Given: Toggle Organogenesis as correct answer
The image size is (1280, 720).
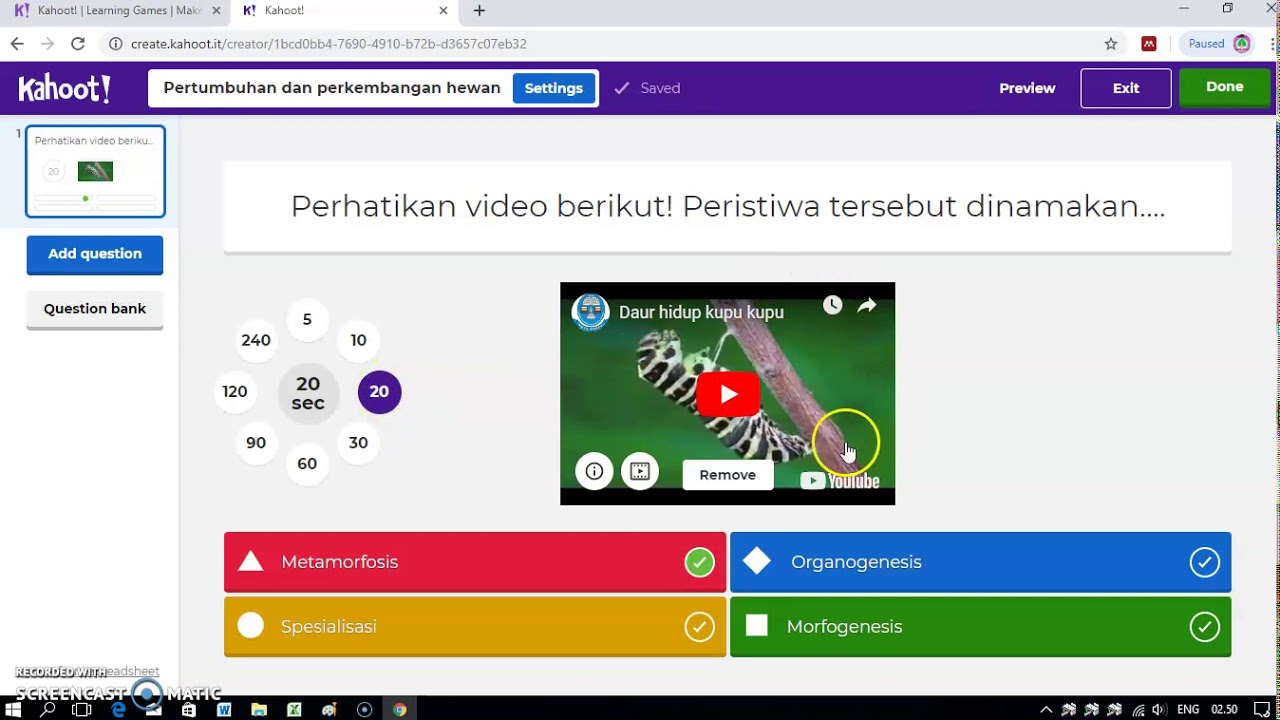Looking at the screenshot, I should 1204,562.
